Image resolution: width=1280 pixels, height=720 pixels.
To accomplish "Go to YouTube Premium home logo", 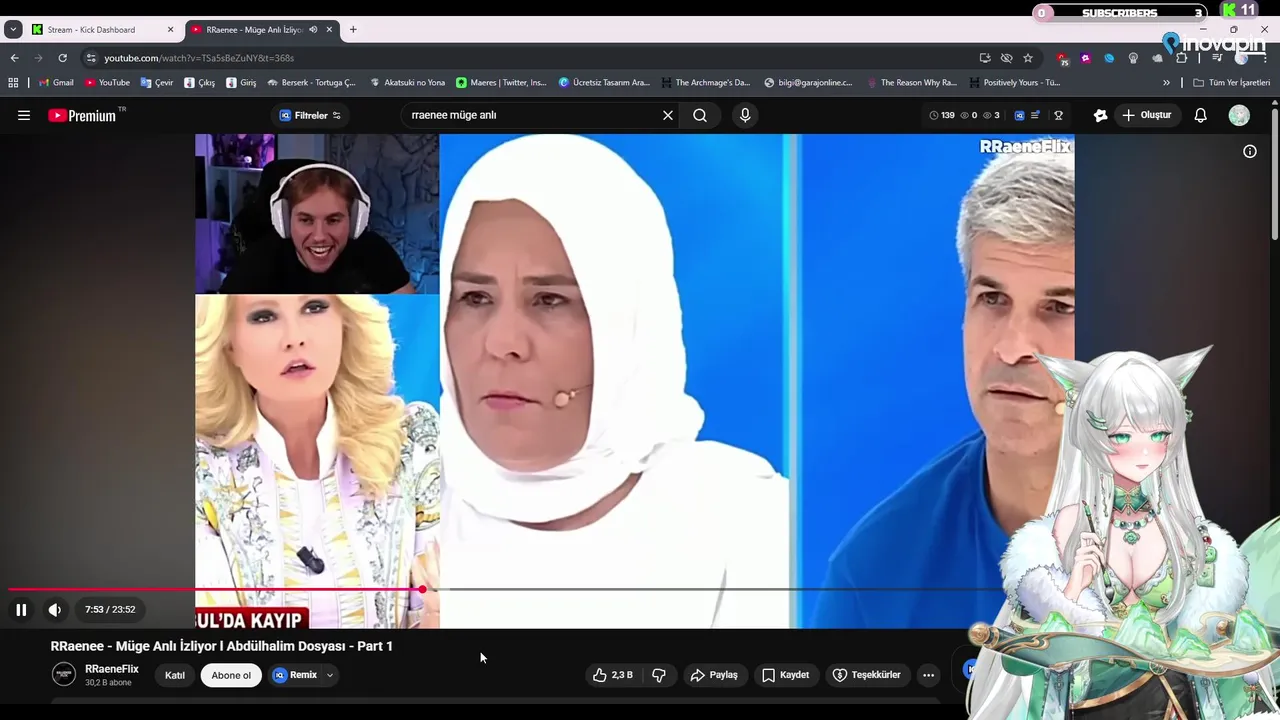I will (83, 115).
